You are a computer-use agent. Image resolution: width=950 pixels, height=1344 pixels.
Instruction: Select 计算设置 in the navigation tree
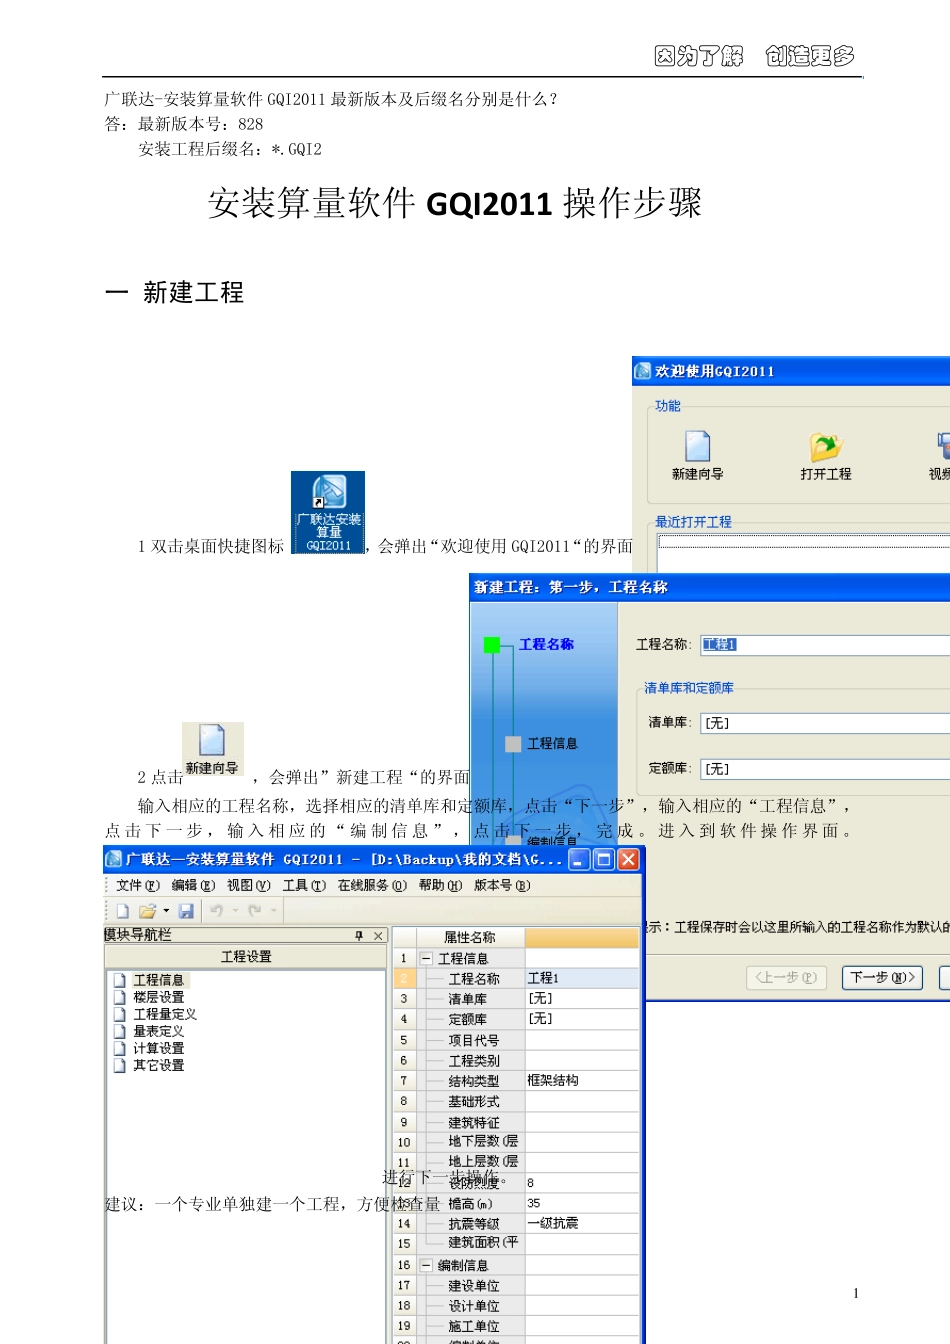[x=159, y=1048]
